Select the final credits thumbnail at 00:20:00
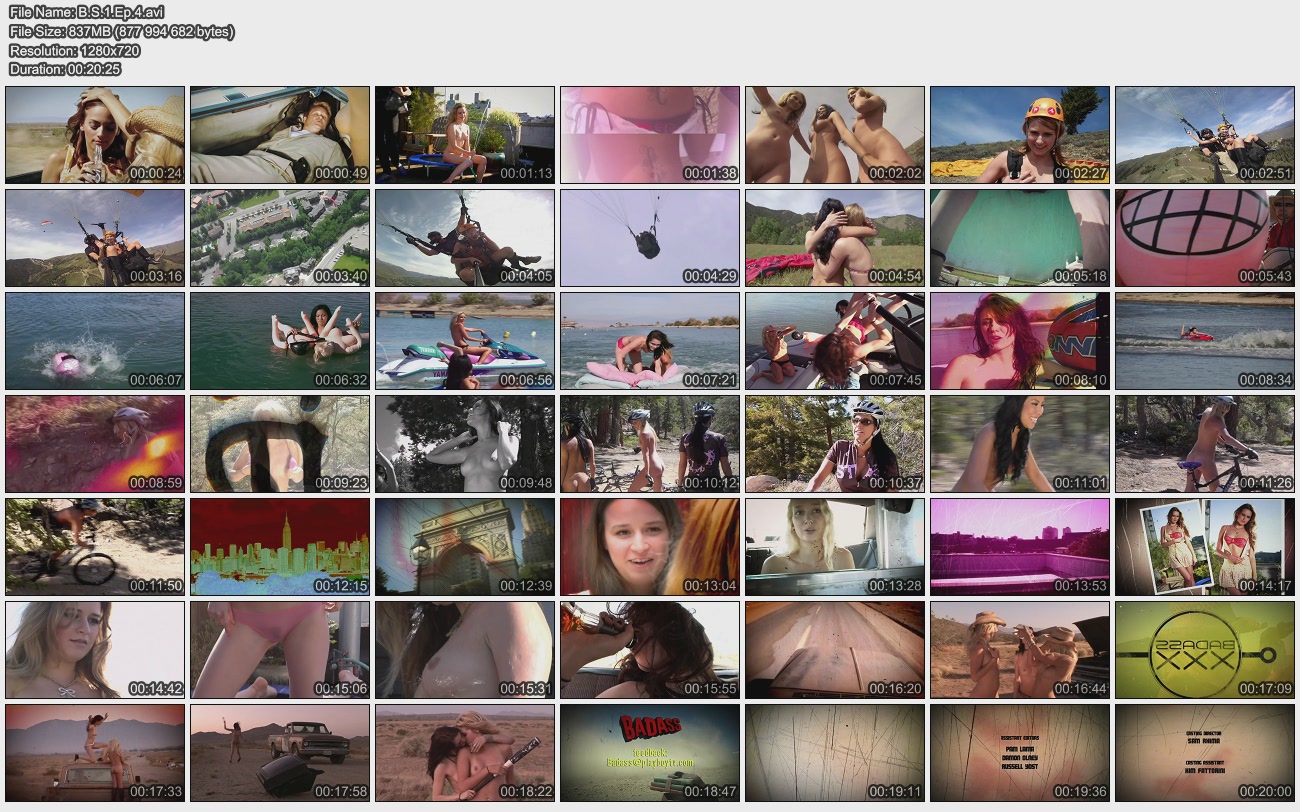 pos(1204,753)
